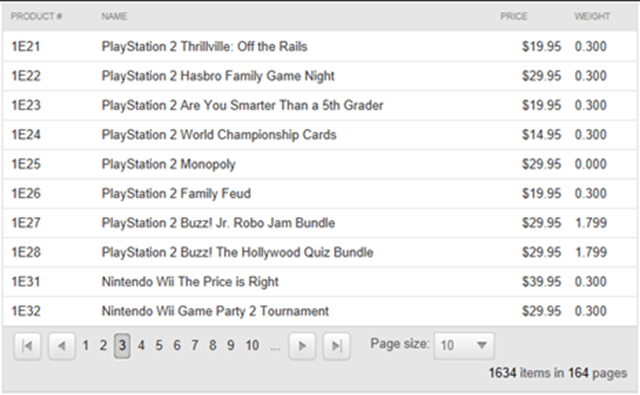Select page 5 in the pager

(x=159, y=346)
